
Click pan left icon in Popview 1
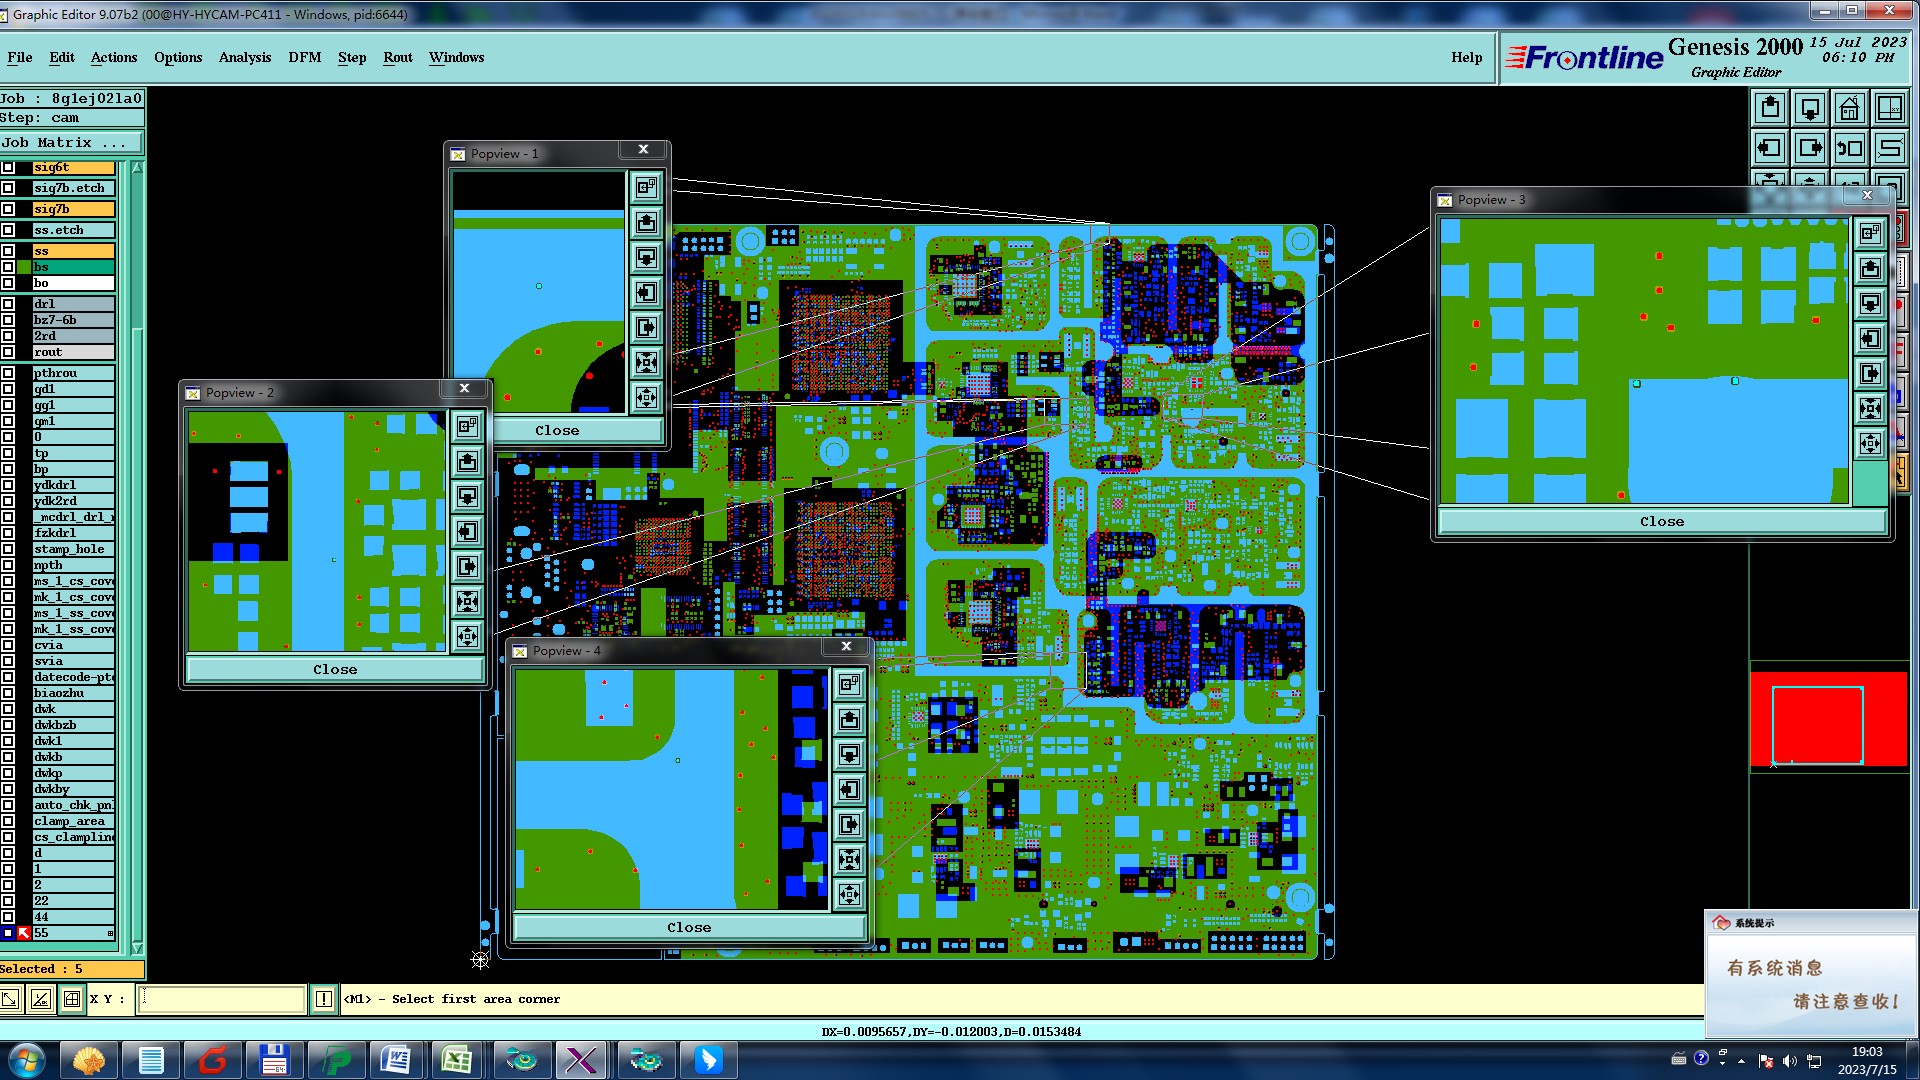click(647, 292)
